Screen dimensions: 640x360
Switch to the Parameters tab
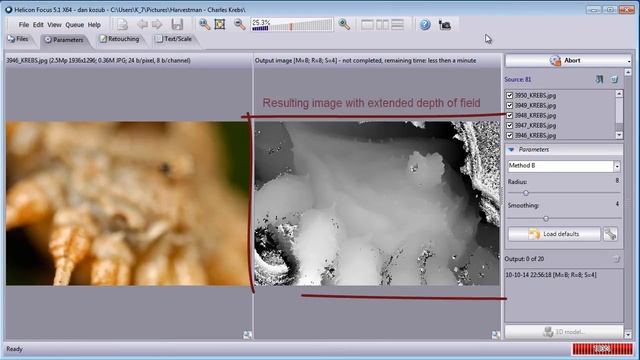[x=64, y=40]
